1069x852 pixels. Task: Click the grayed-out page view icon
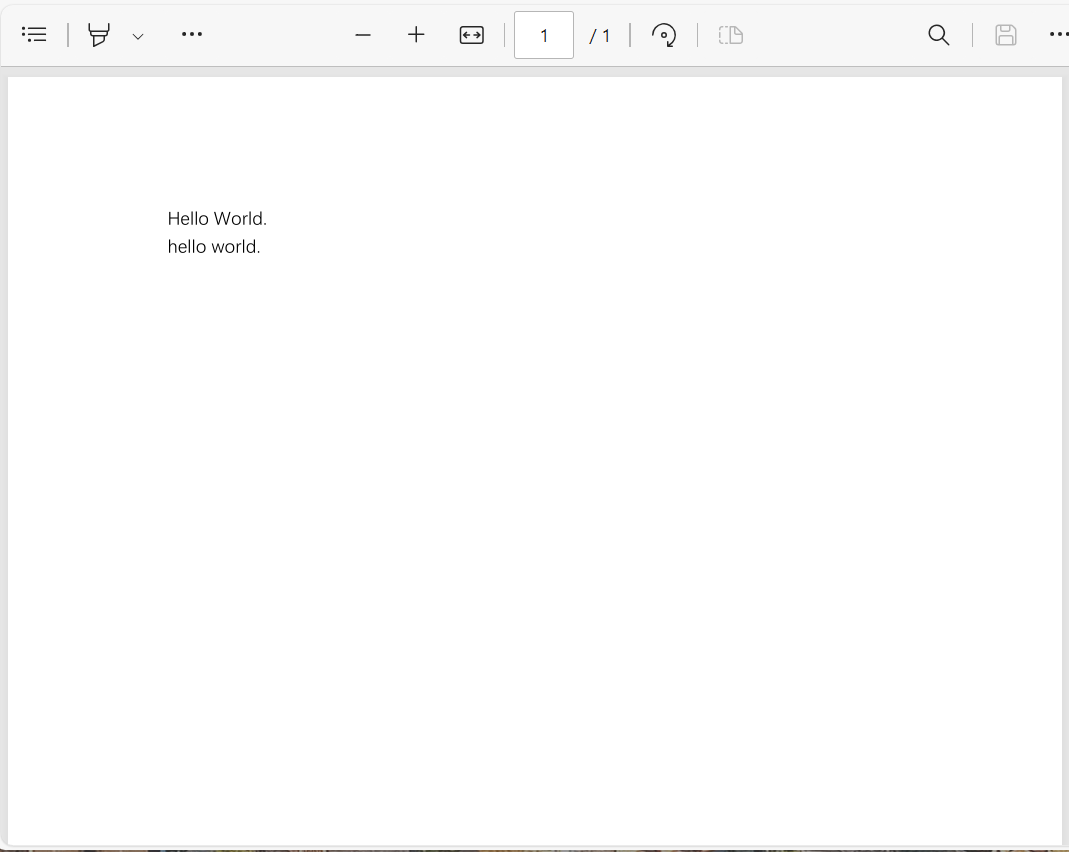(x=731, y=35)
